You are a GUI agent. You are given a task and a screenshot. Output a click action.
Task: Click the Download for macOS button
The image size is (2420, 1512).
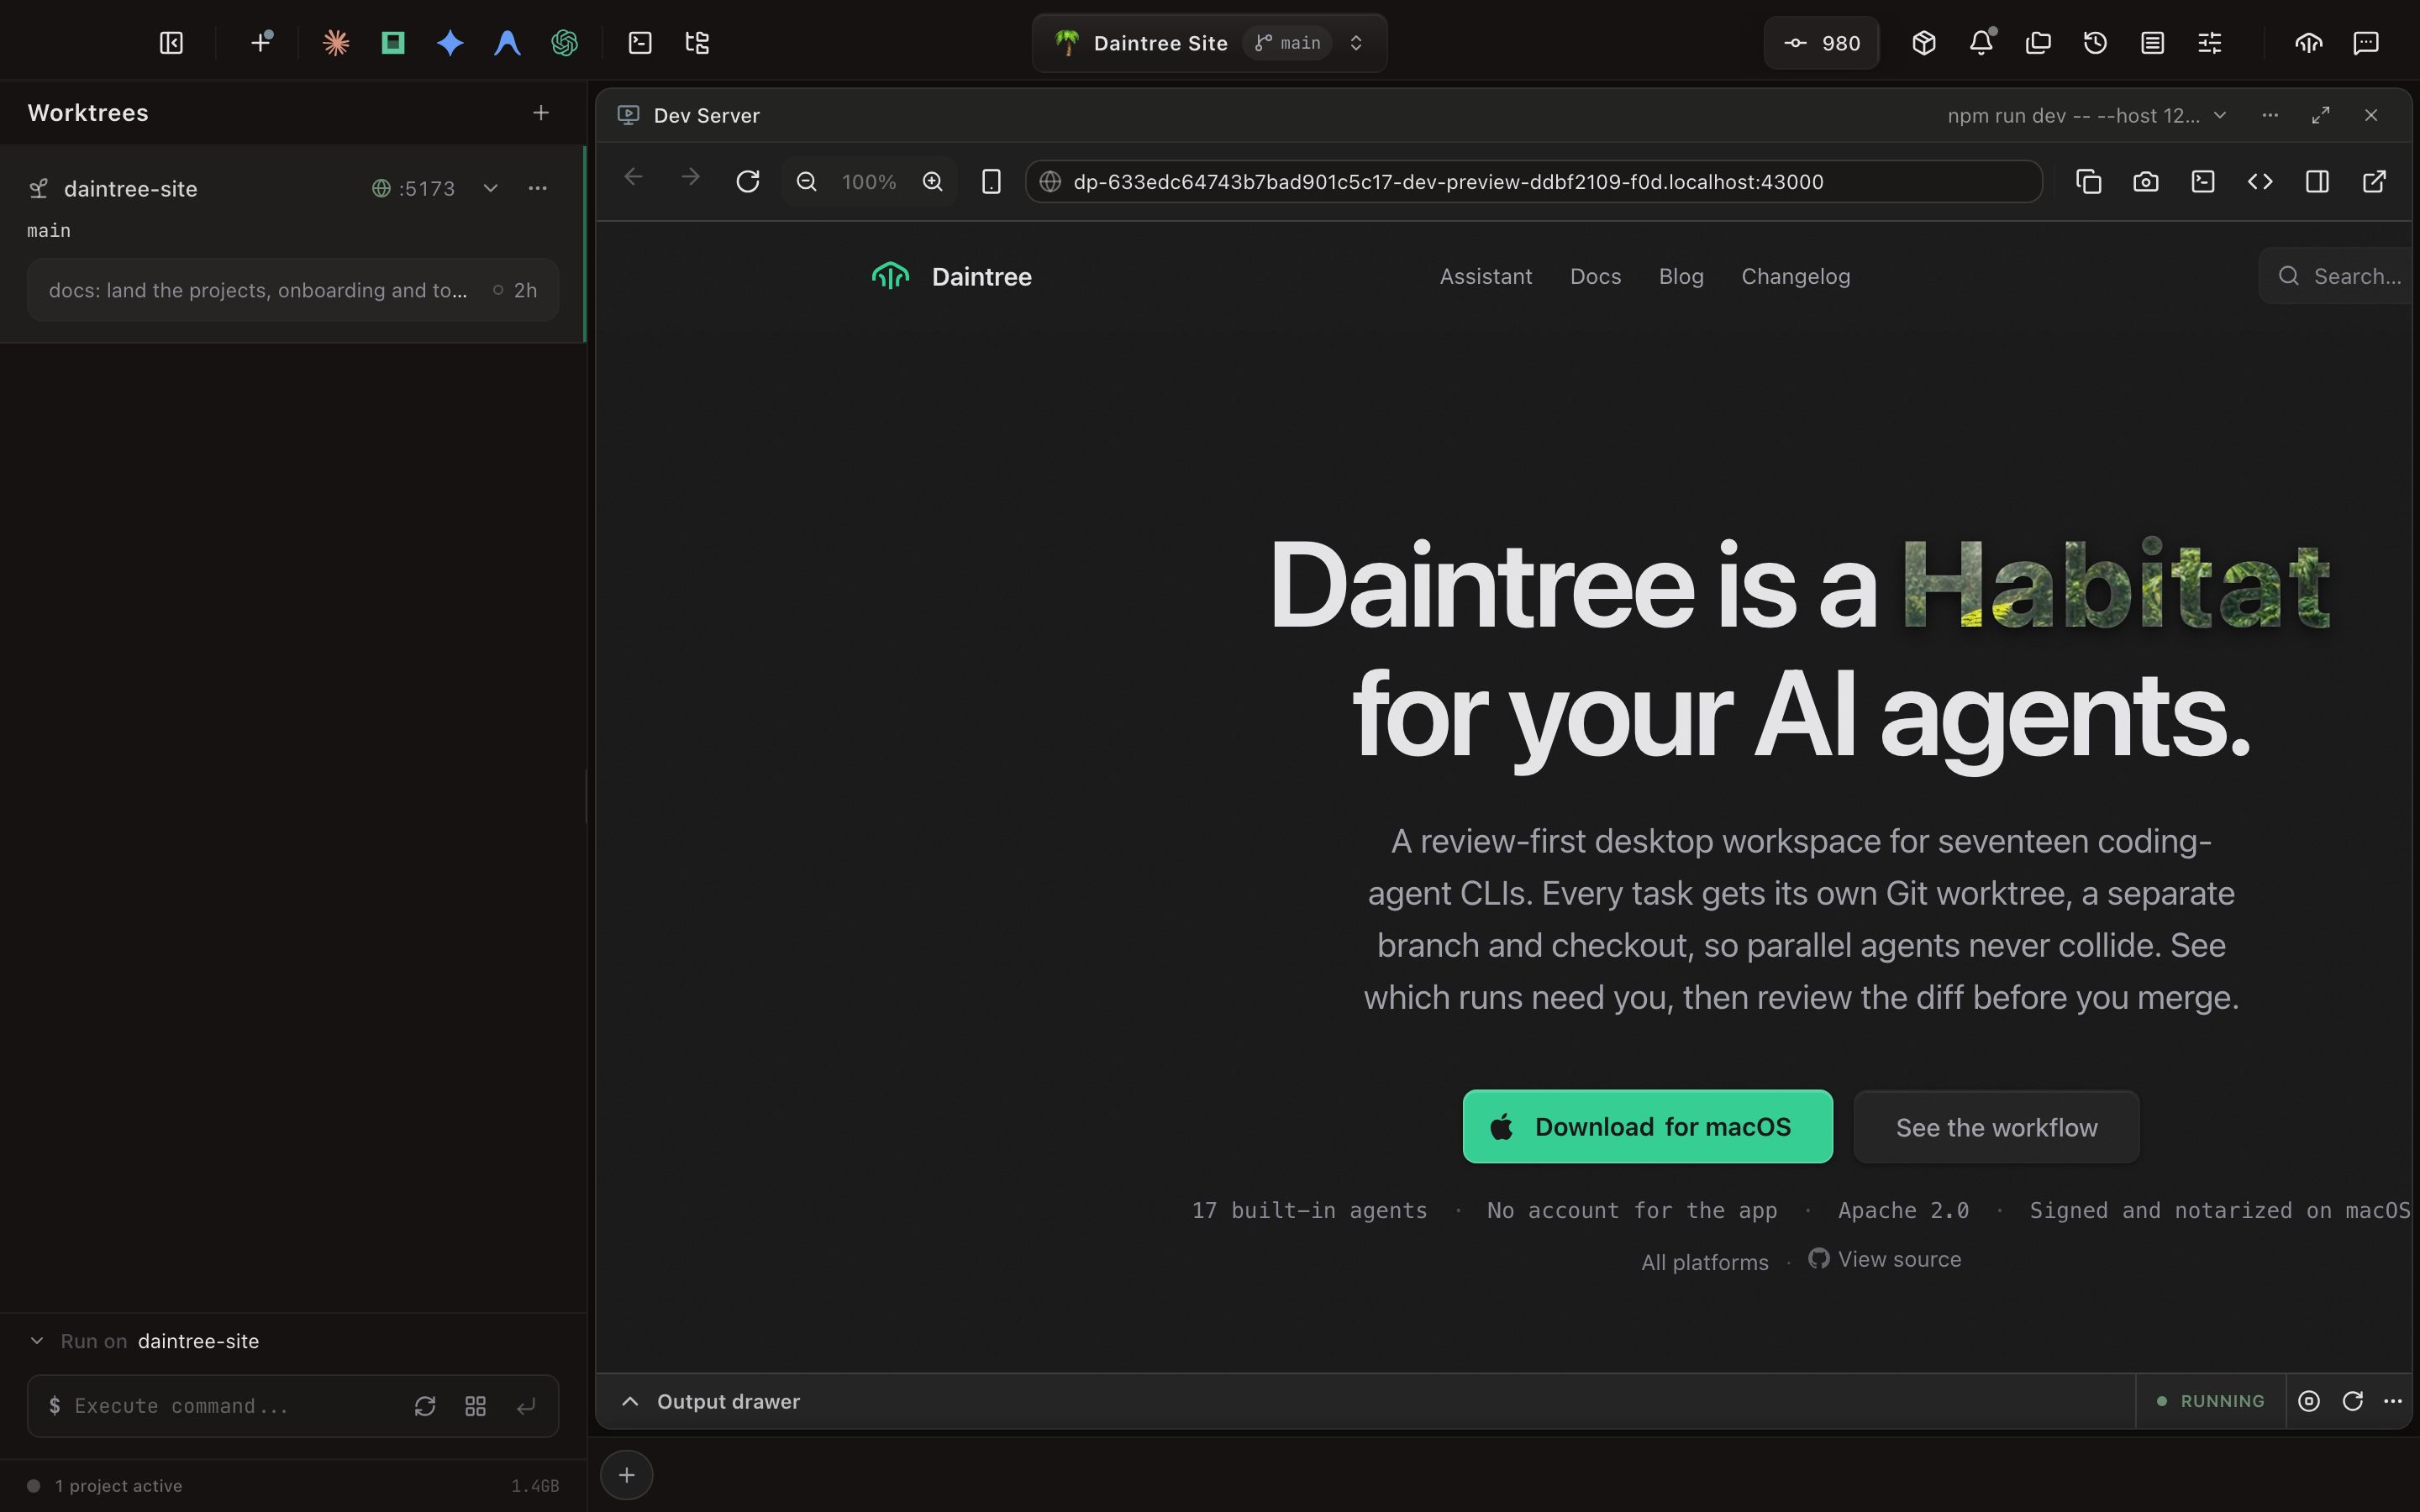1648,1127
